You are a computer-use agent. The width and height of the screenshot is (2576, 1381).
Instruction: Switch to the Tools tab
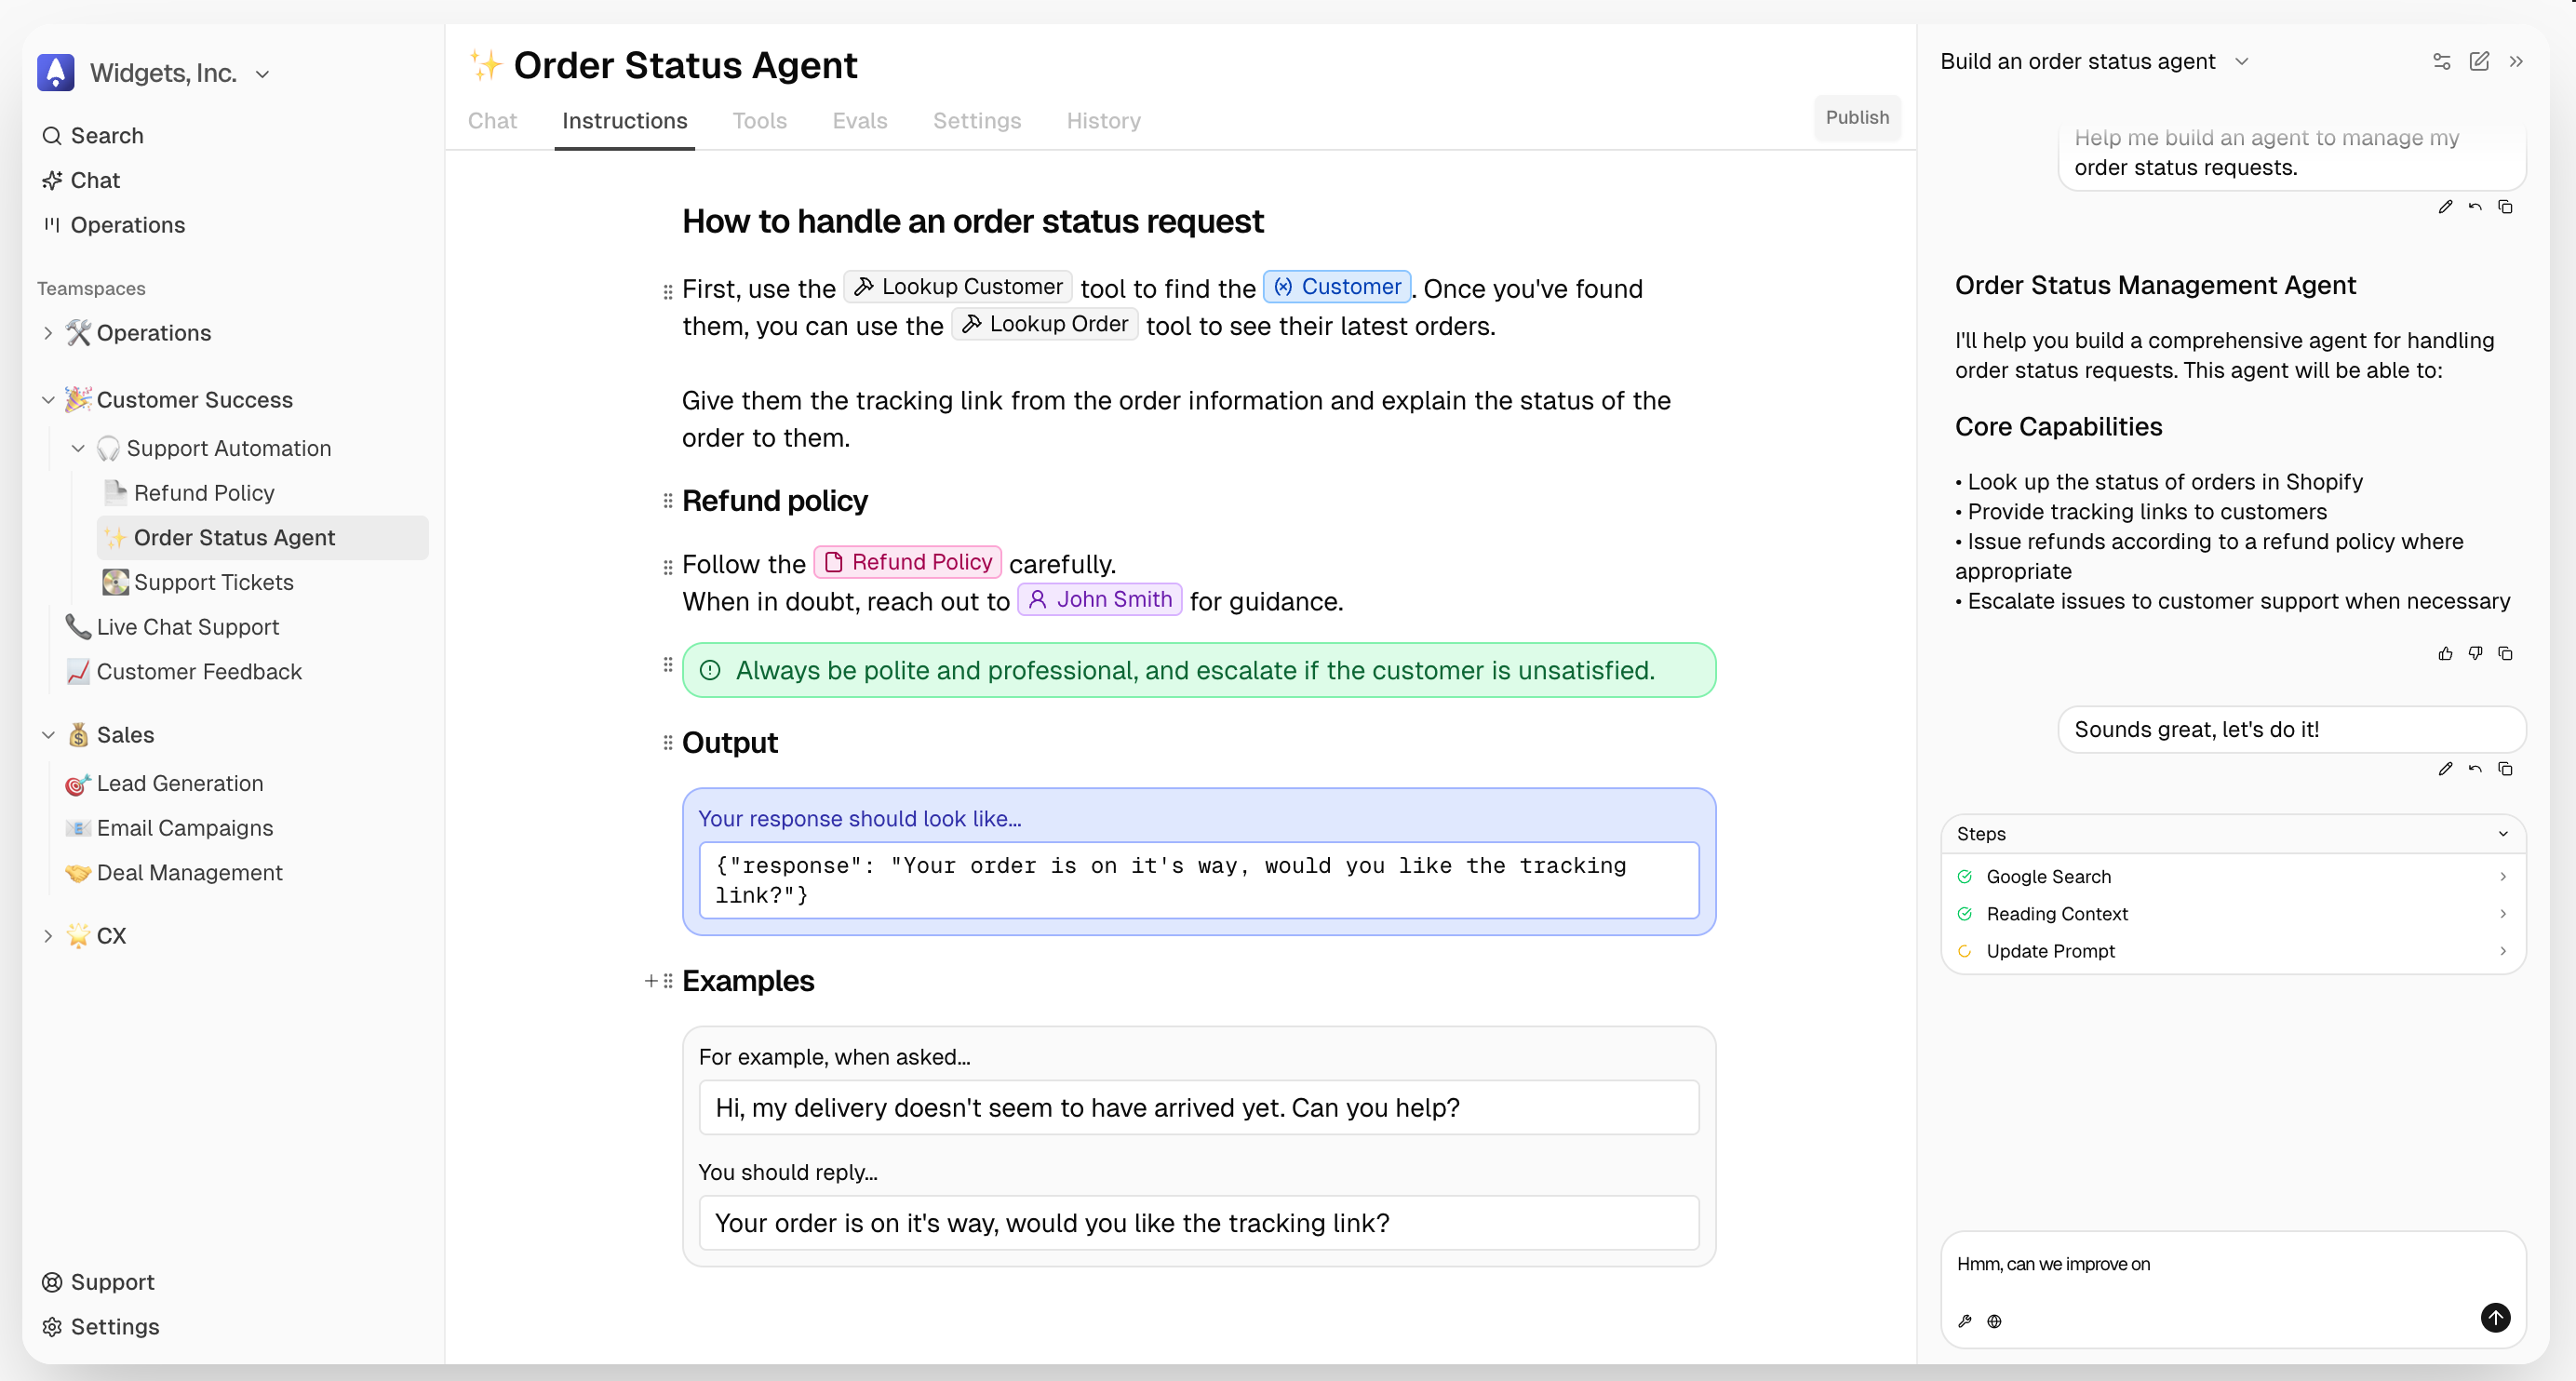tap(759, 121)
